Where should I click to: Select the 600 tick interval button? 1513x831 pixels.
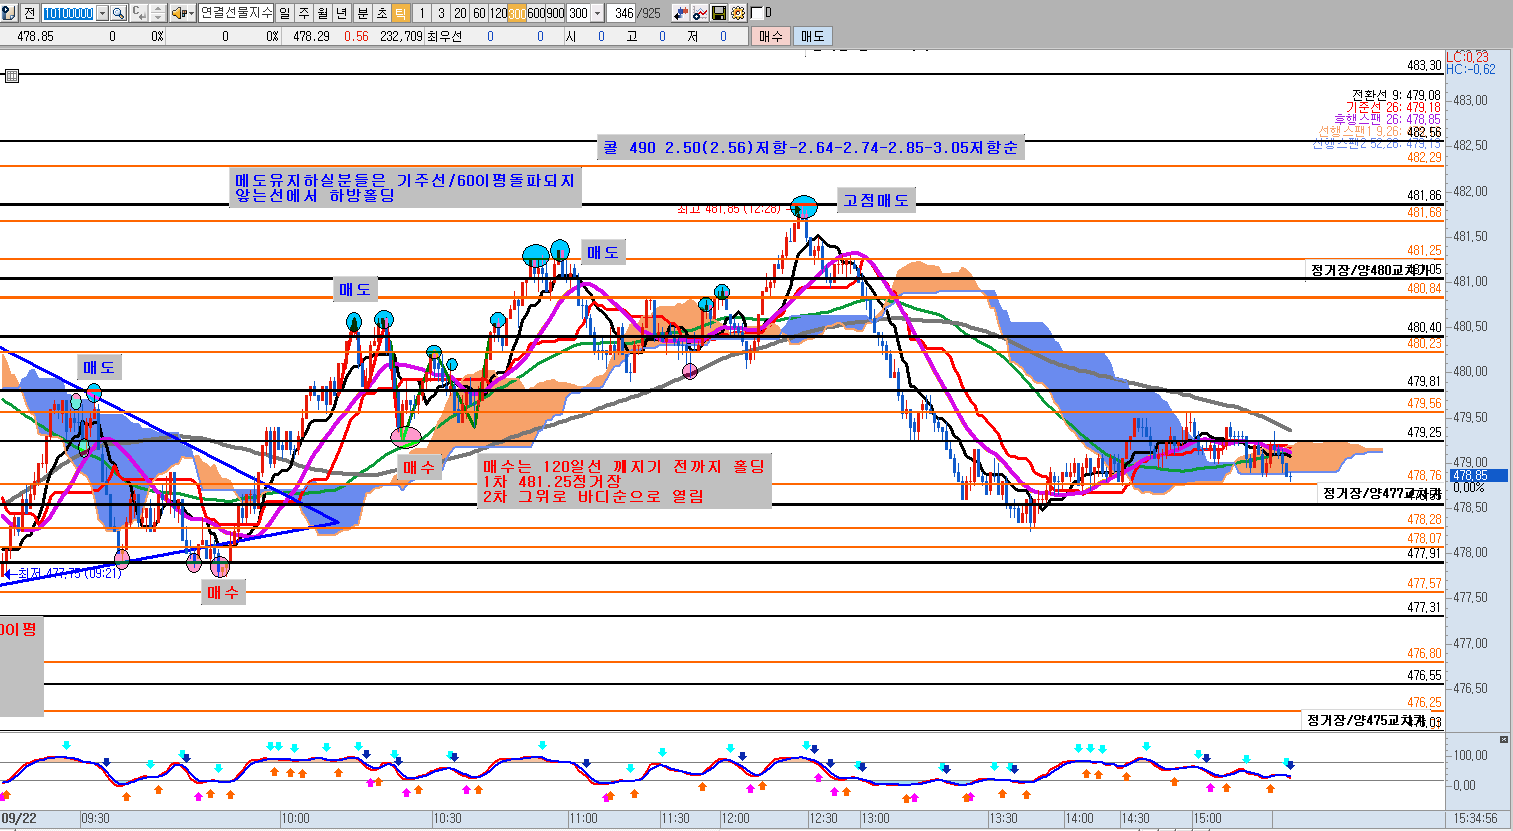click(536, 13)
